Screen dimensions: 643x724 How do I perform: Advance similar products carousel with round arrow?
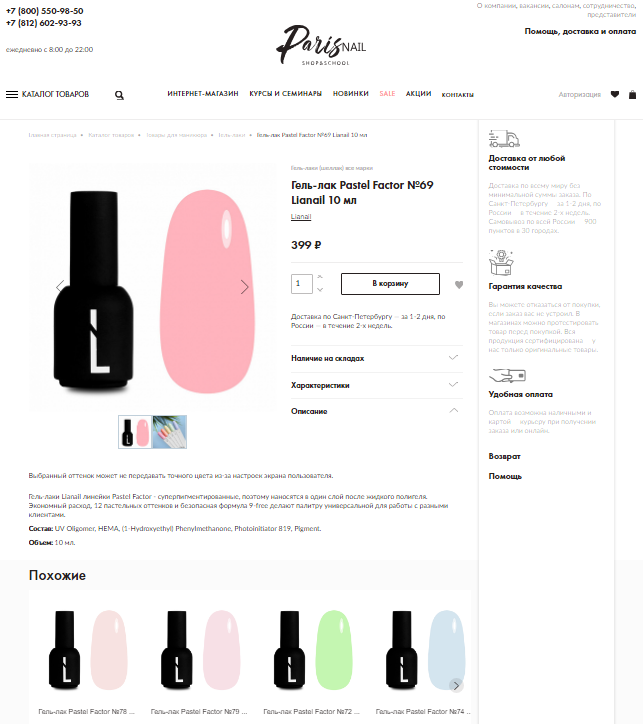click(x=456, y=685)
